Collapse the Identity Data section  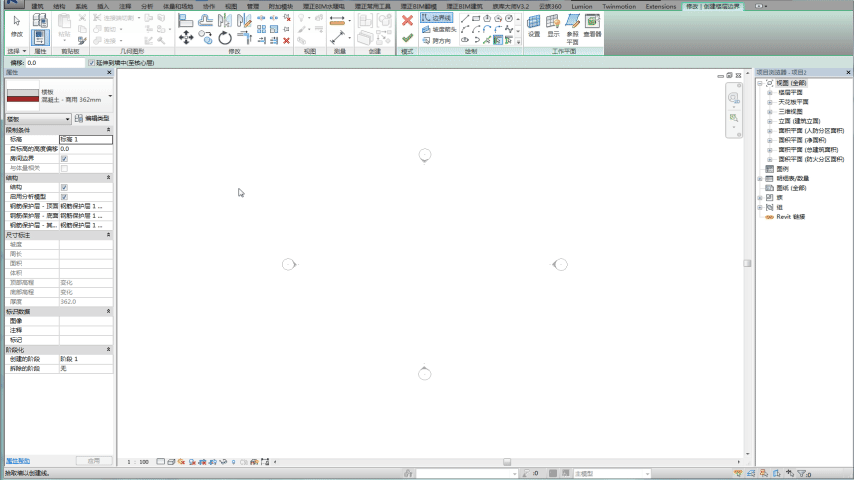[108, 312]
